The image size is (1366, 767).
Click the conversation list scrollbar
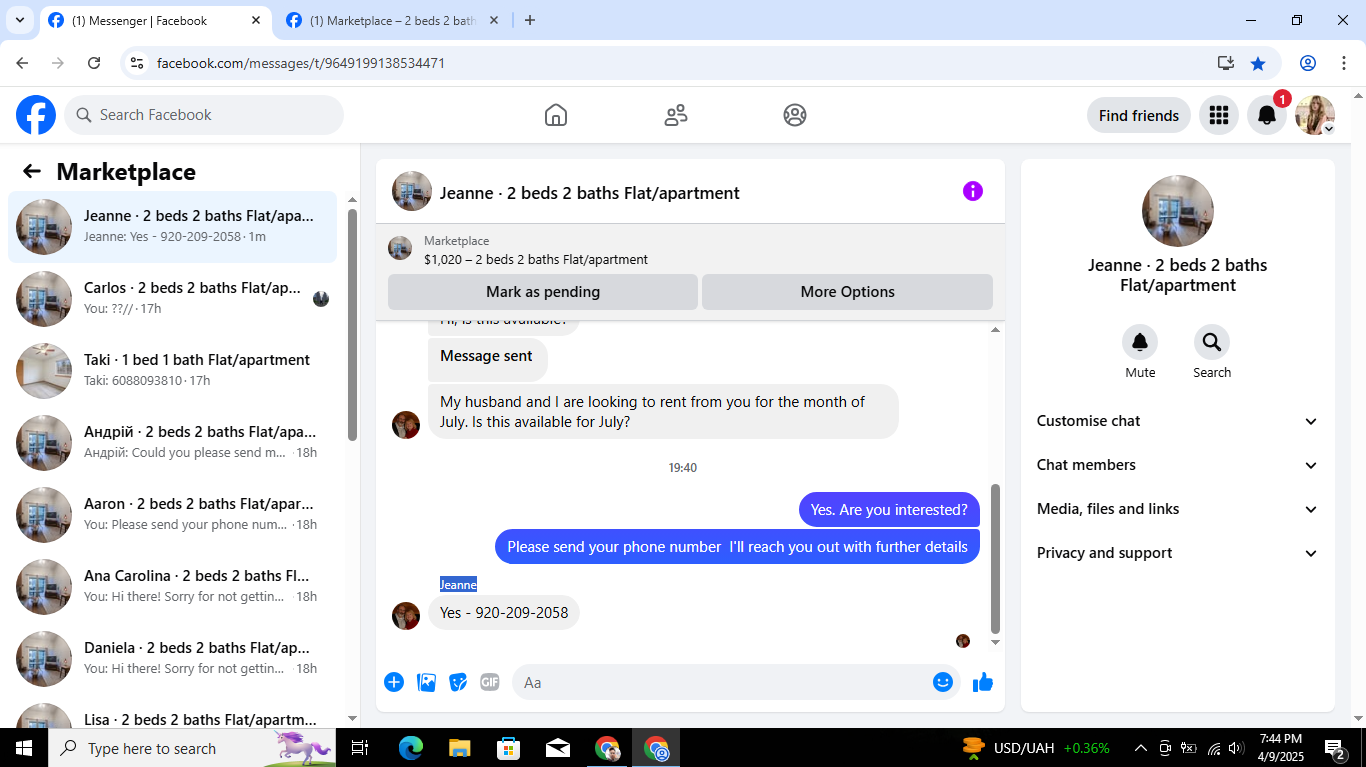tap(352, 325)
